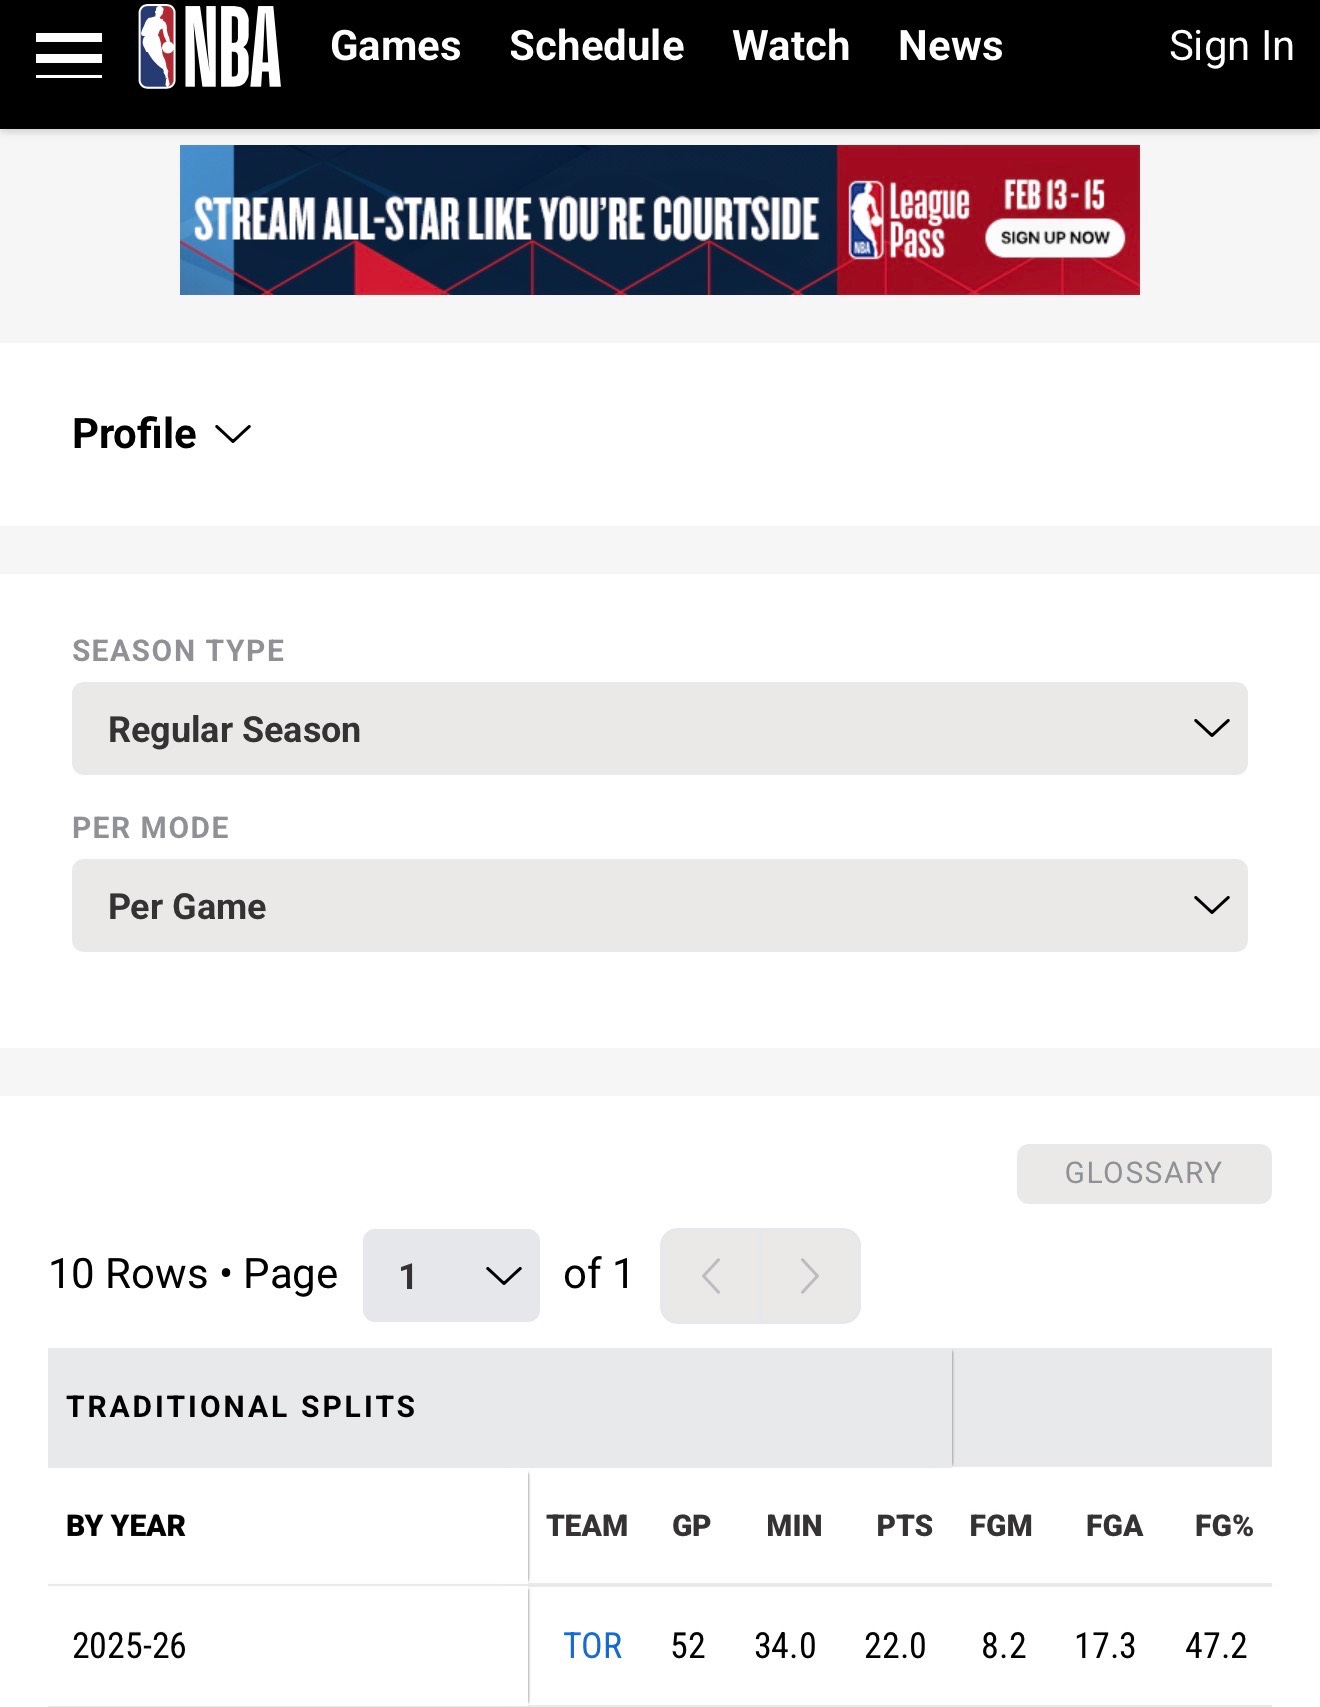Go to previous page of results
Screen dimensions: 1320x1707
pos(711,1276)
